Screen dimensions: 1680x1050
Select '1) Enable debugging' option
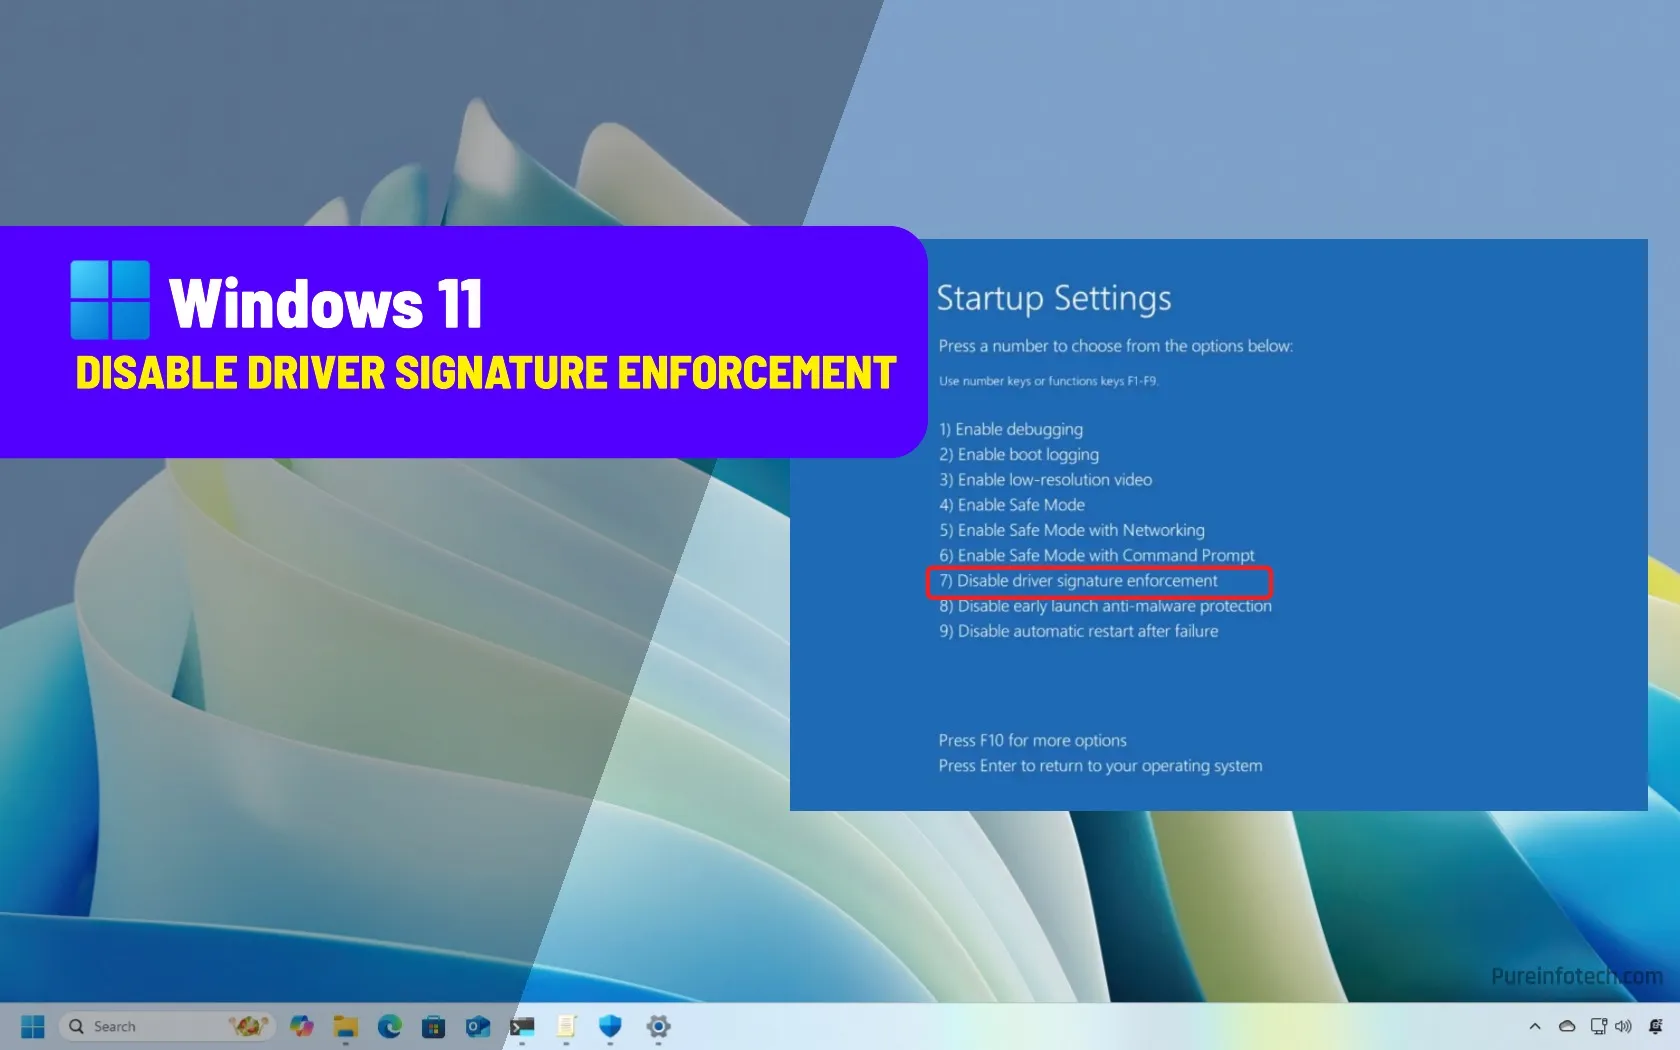click(1011, 429)
